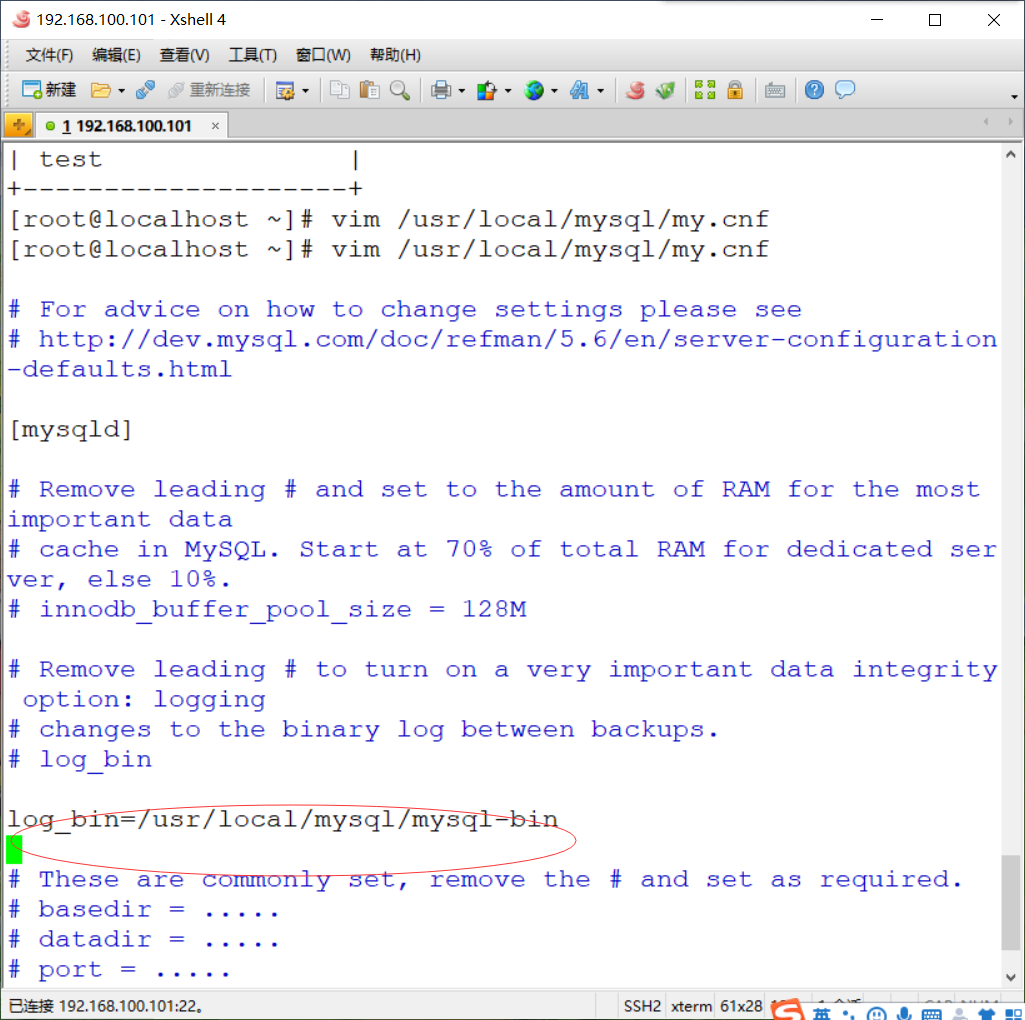Open the 编辑(E) menu
This screenshot has width=1025, height=1020.
[x=116, y=55]
